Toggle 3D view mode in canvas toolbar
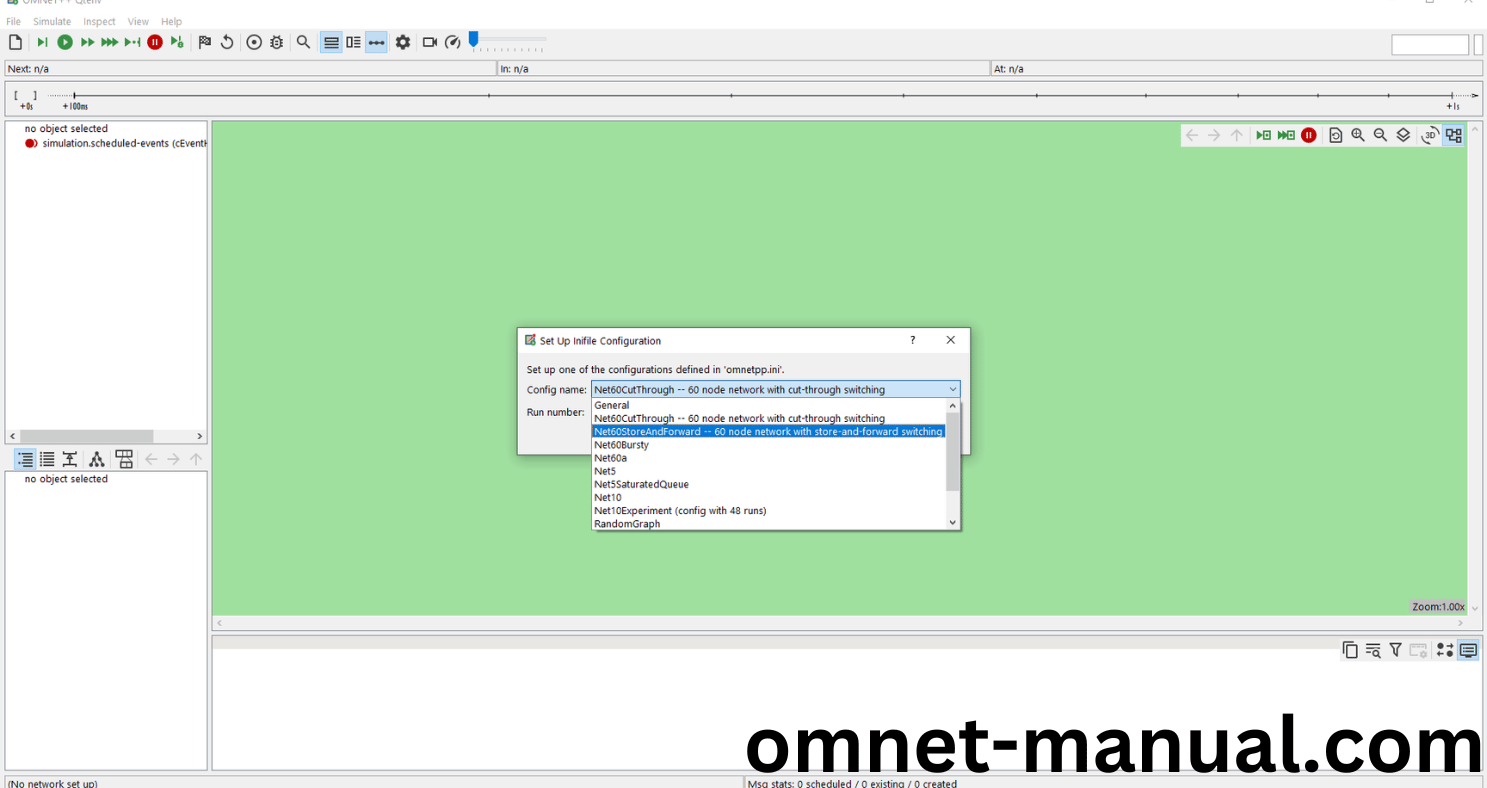Screen dimensions: 1487x788 pyautogui.click(x=1430, y=135)
